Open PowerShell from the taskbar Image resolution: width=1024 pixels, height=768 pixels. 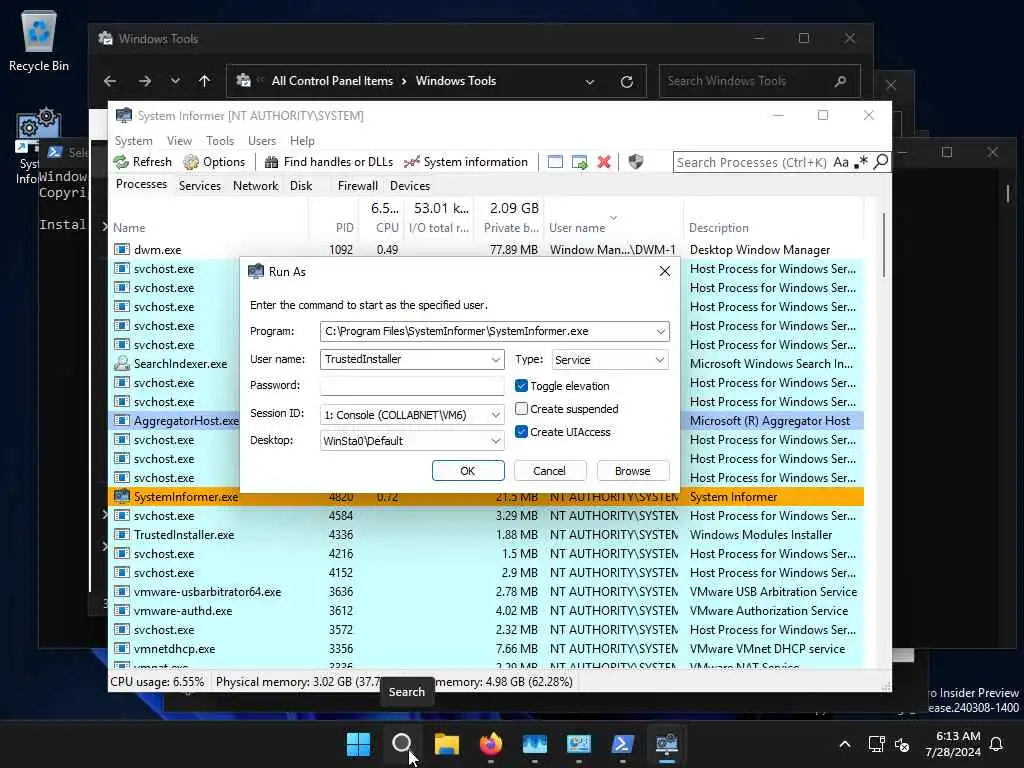(622, 744)
